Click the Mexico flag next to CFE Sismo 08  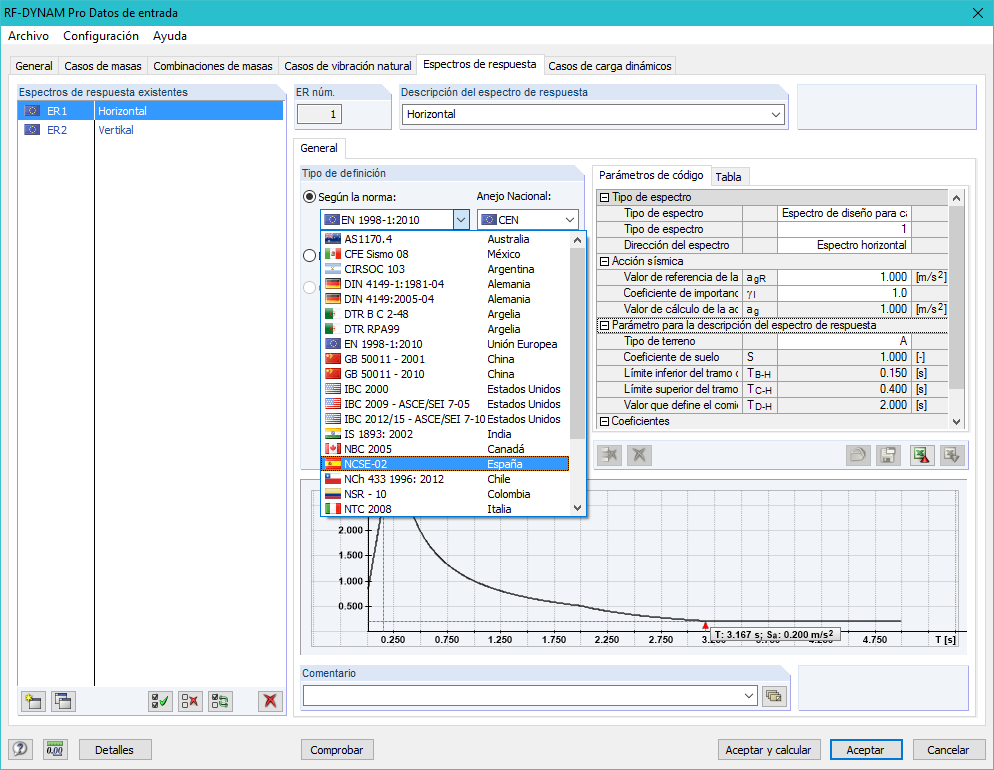333,254
